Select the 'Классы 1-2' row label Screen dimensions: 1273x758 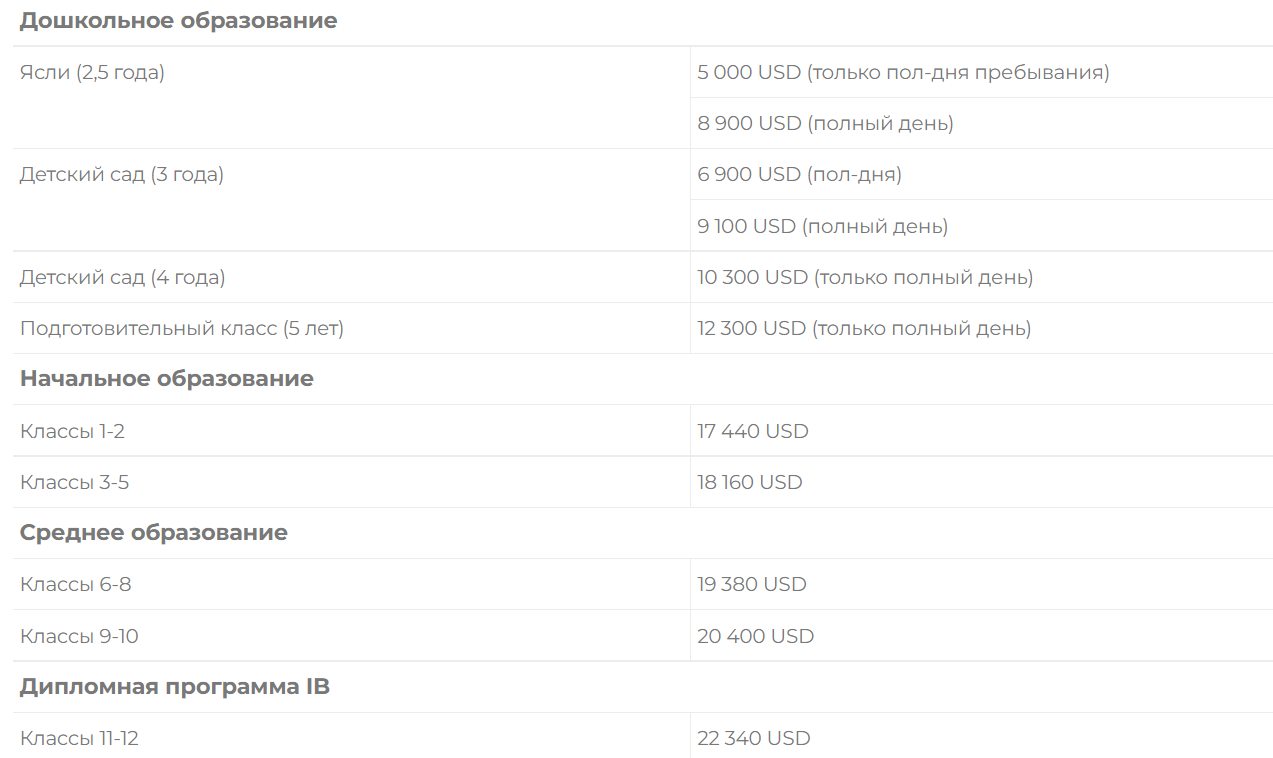(72, 431)
